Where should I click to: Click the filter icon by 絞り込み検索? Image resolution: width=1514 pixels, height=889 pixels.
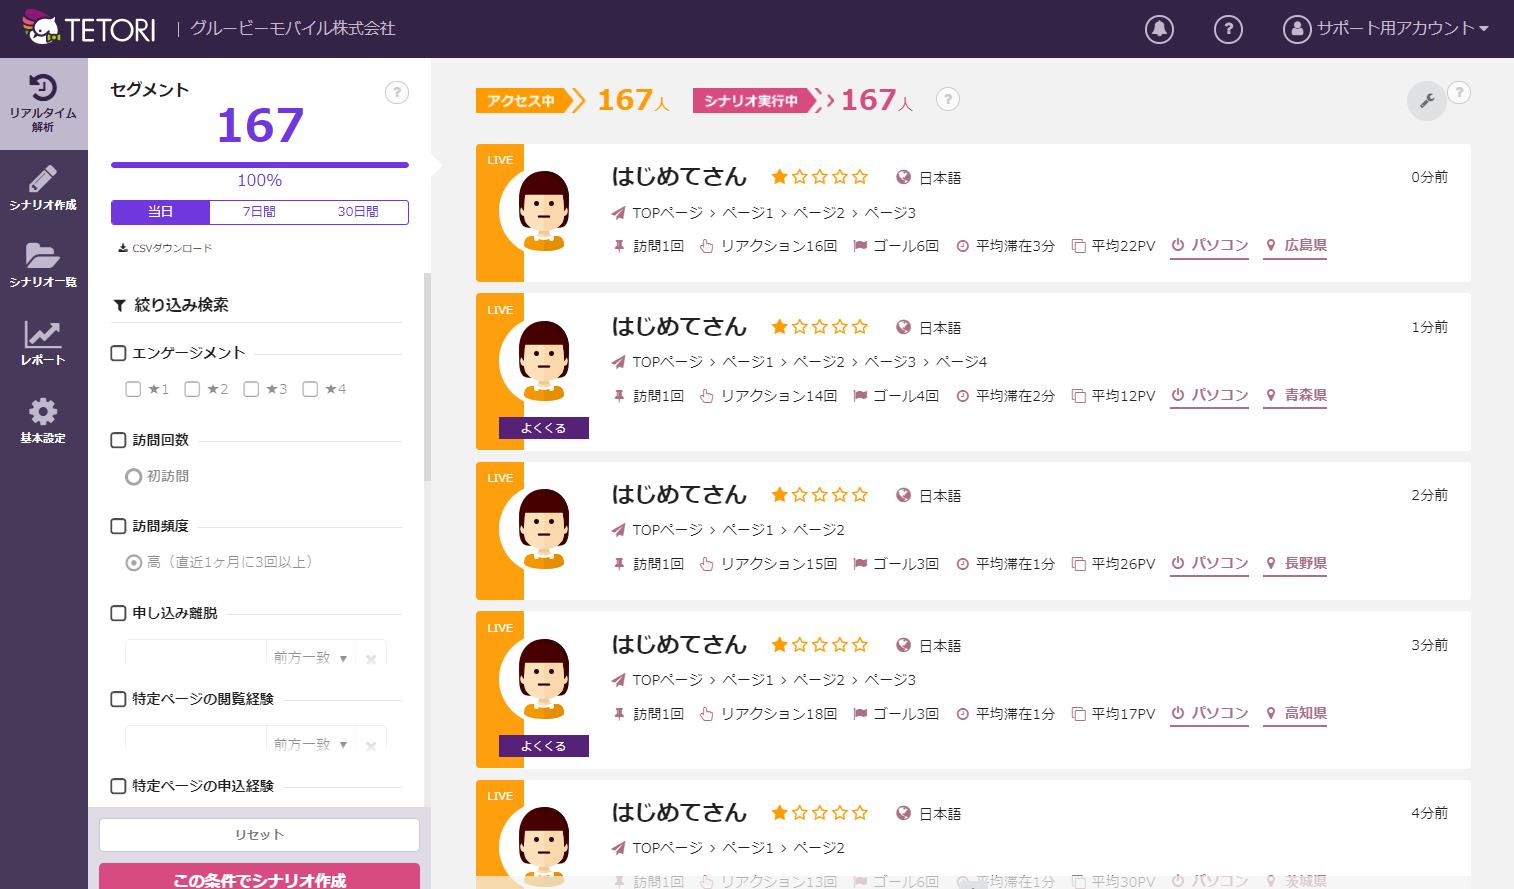tap(119, 306)
